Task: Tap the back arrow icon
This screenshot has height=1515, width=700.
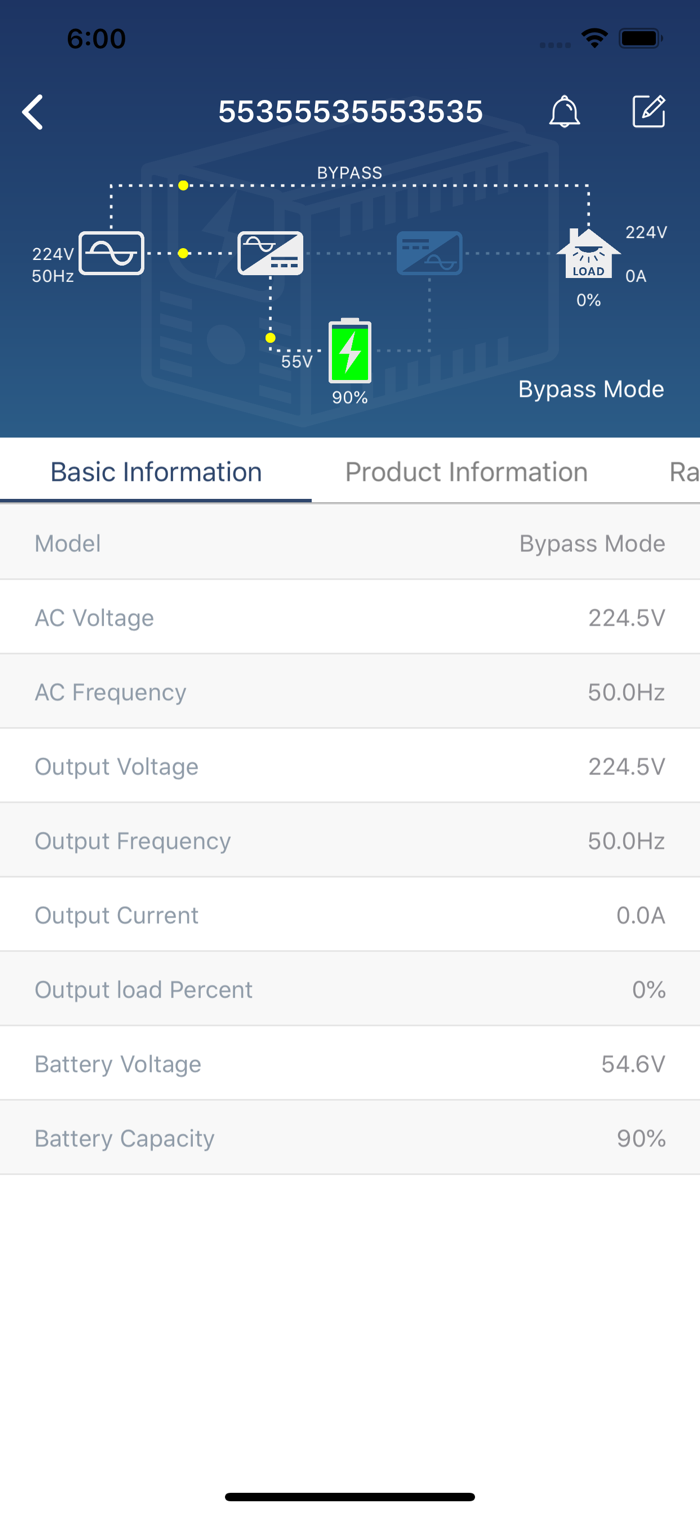Action: point(33,112)
